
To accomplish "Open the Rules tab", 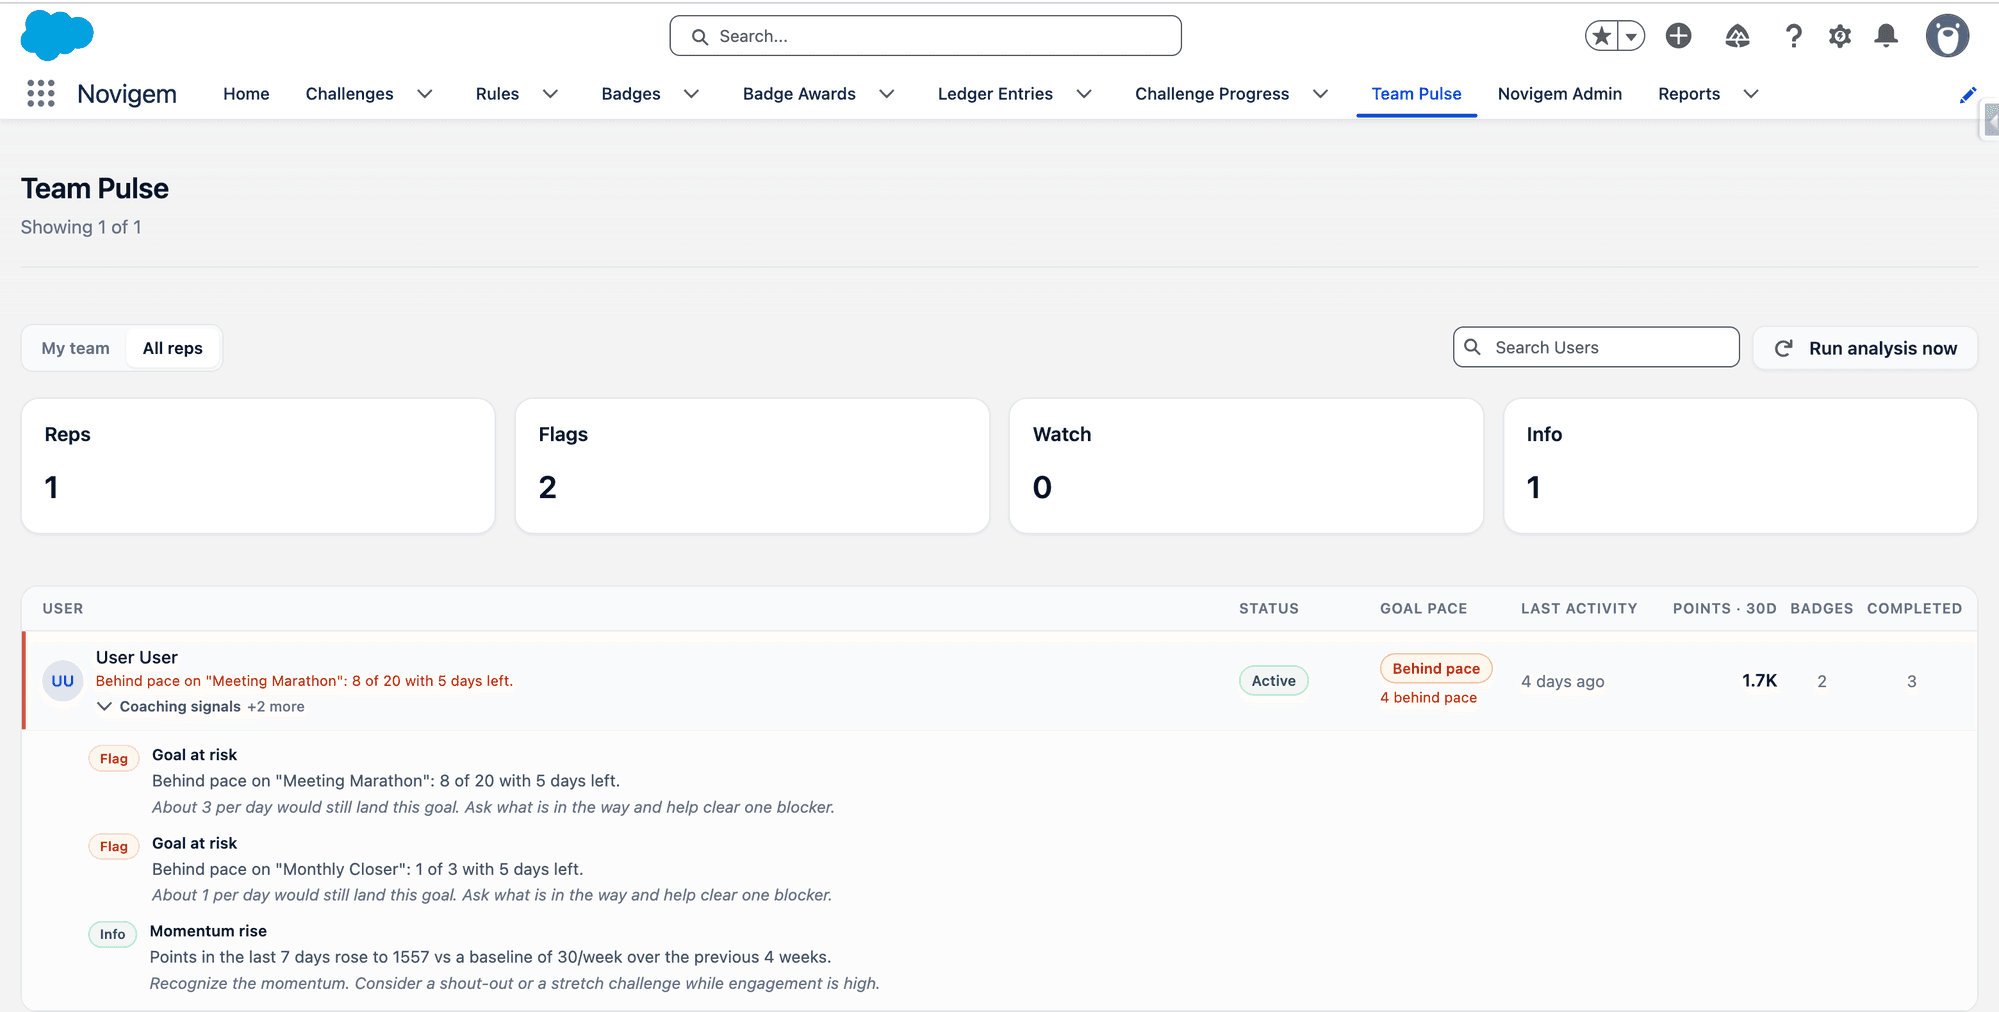I will (x=497, y=94).
